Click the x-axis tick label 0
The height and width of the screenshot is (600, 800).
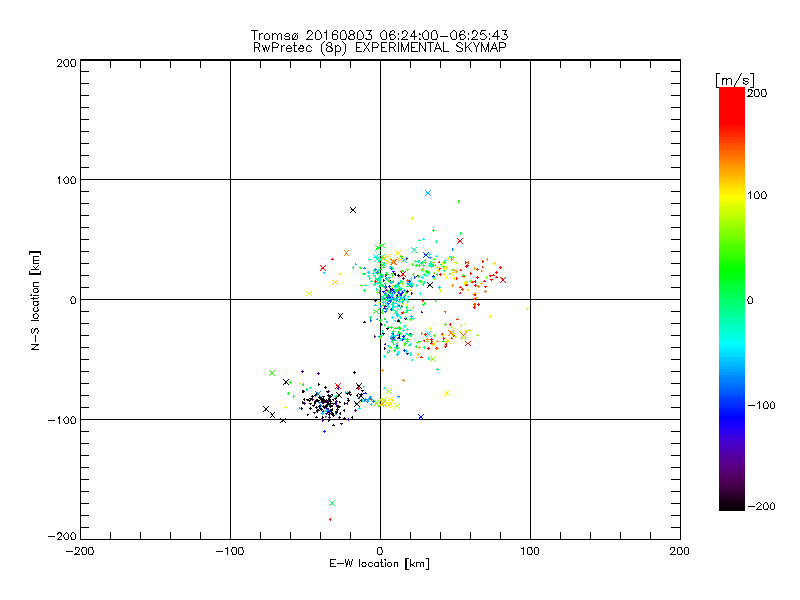tap(380, 551)
